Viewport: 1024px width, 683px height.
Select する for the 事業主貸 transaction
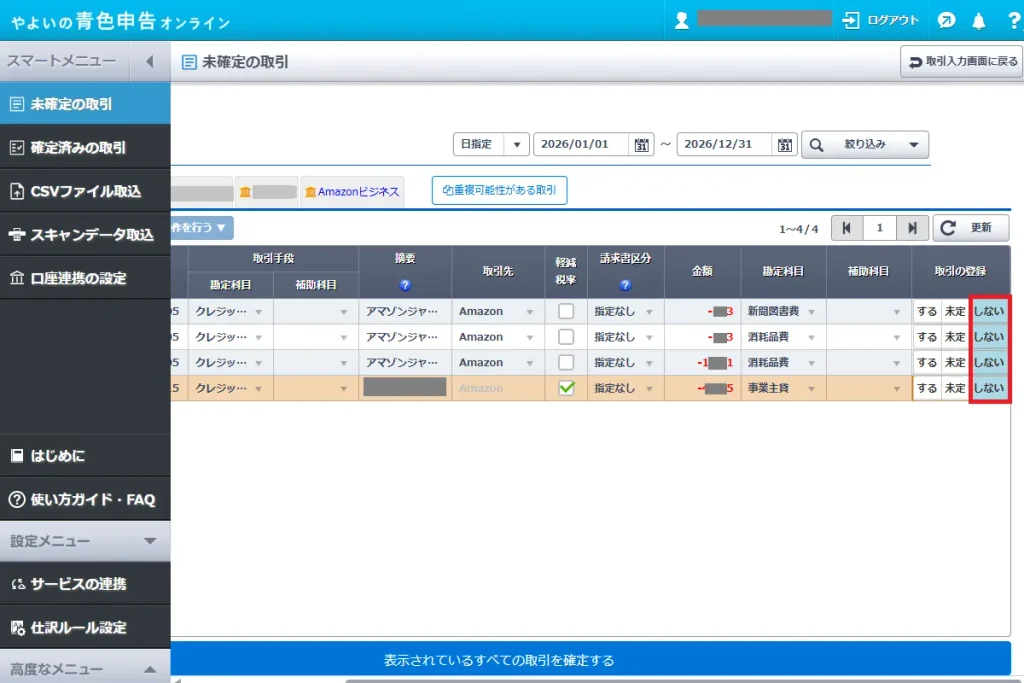point(927,388)
